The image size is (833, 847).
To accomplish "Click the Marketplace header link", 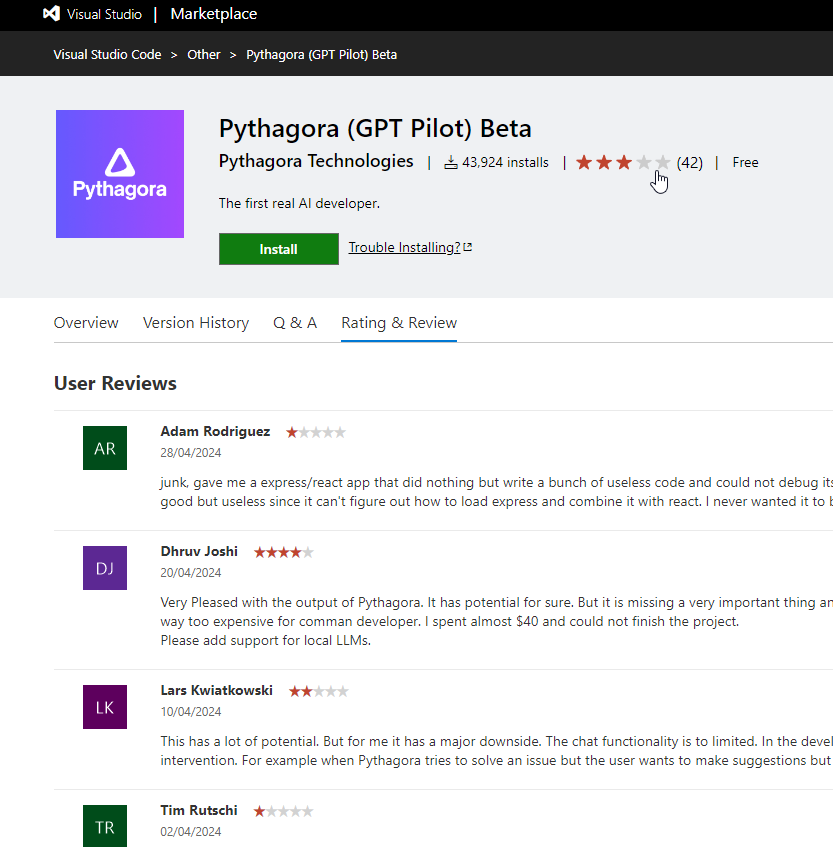I will pyautogui.click(x=214, y=14).
